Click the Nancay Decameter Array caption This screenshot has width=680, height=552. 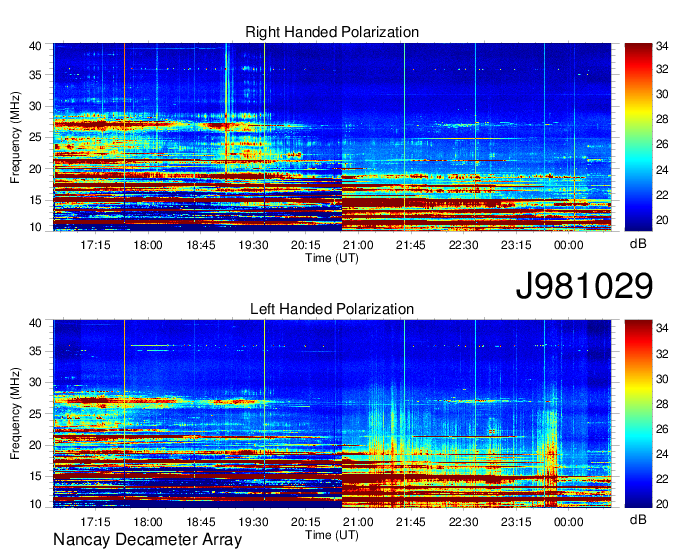click(x=147, y=540)
